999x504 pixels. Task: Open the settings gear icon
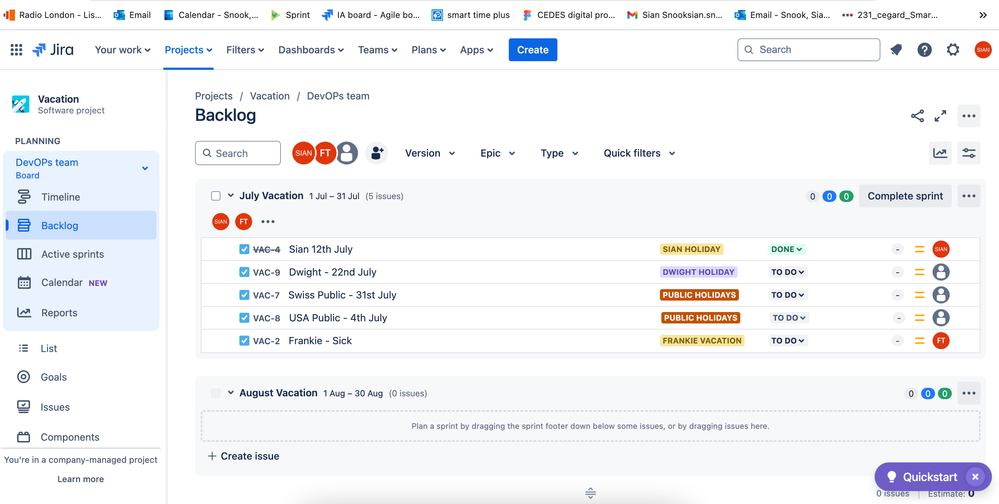tap(952, 50)
